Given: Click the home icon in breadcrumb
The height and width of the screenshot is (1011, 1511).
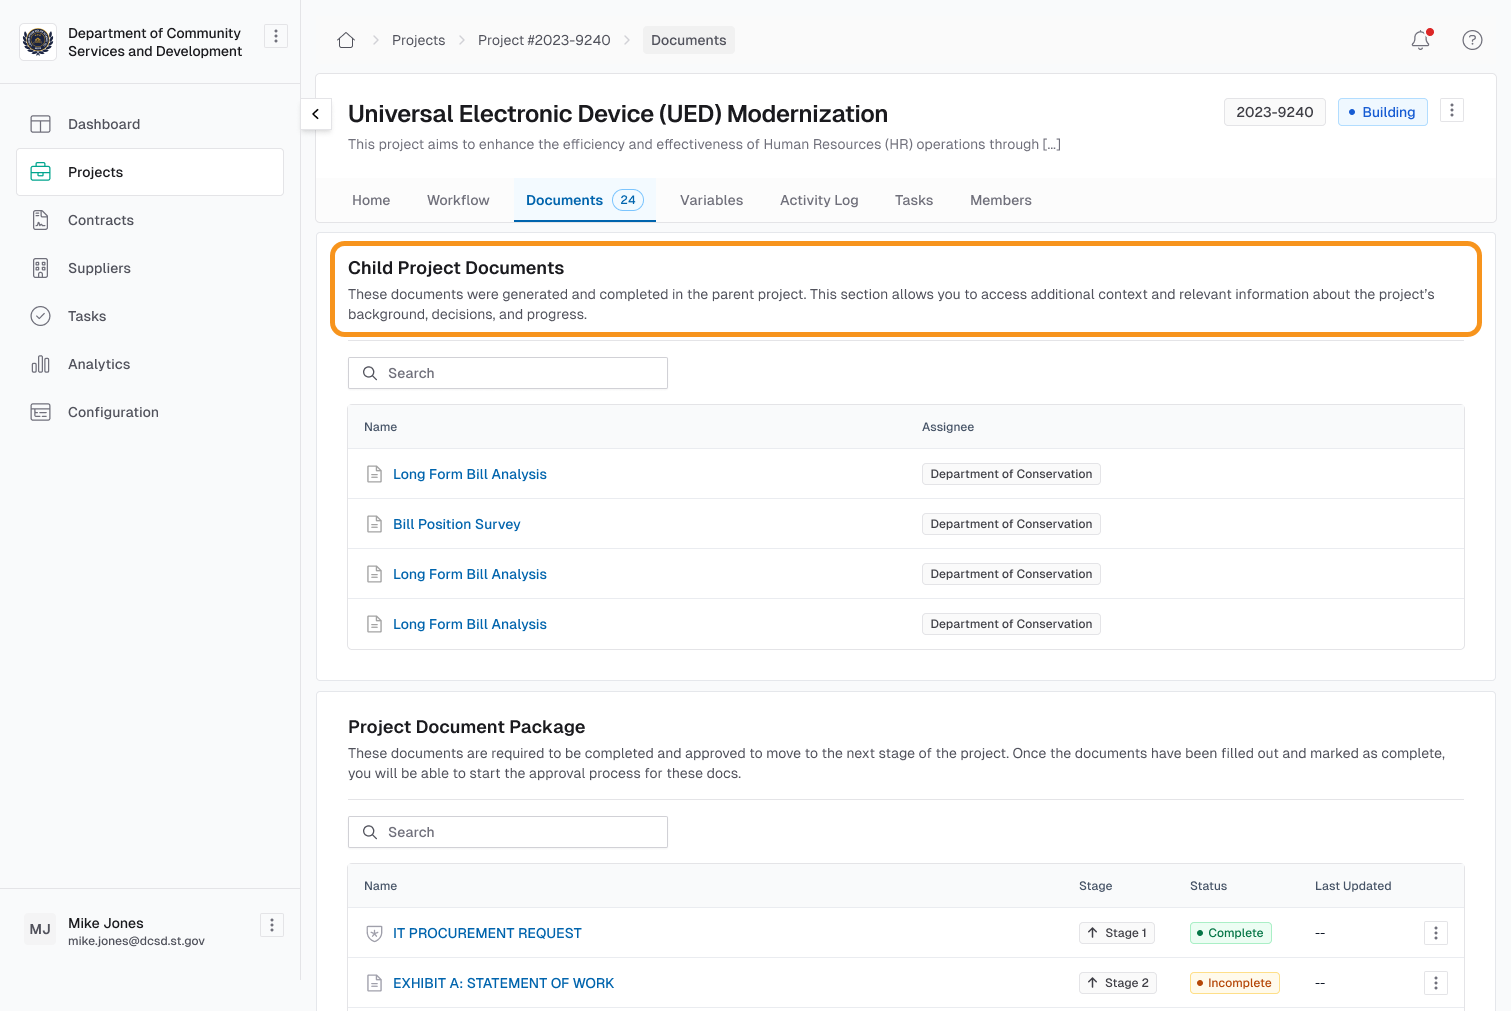Looking at the screenshot, I should [x=346, y=40].
